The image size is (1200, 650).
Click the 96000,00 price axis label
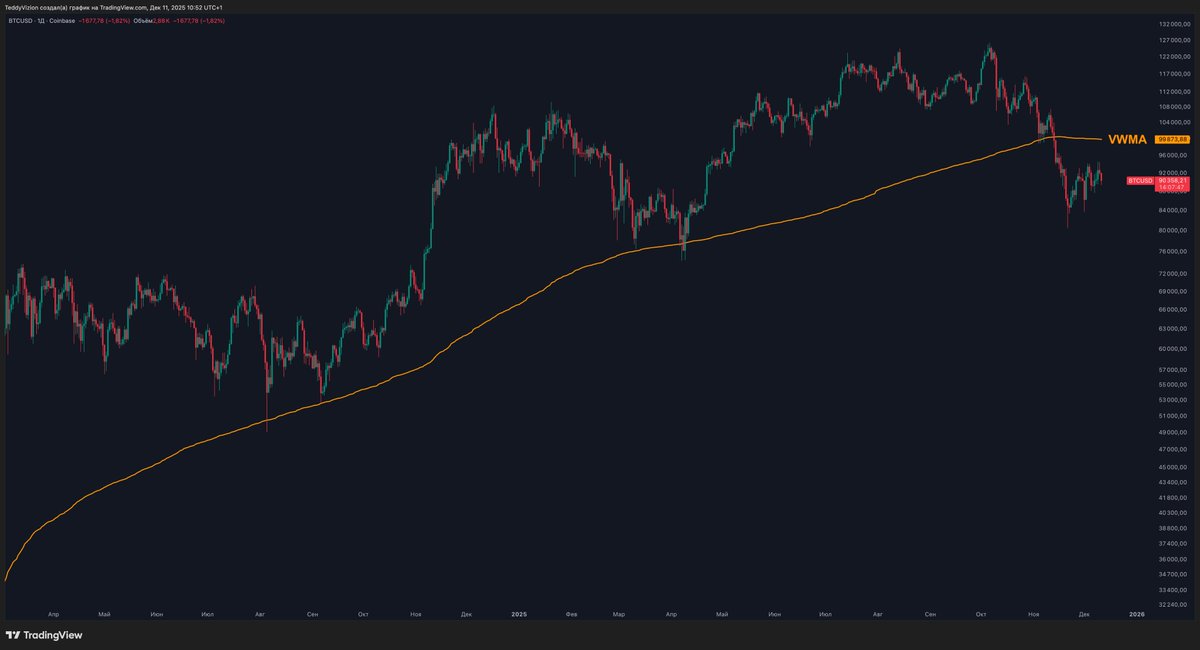(x=1174, y=155)
